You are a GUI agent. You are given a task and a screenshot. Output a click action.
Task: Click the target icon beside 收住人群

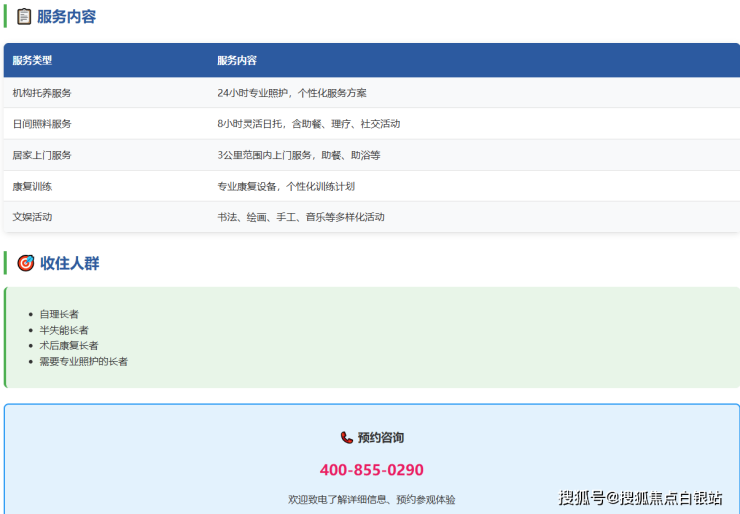26,263
